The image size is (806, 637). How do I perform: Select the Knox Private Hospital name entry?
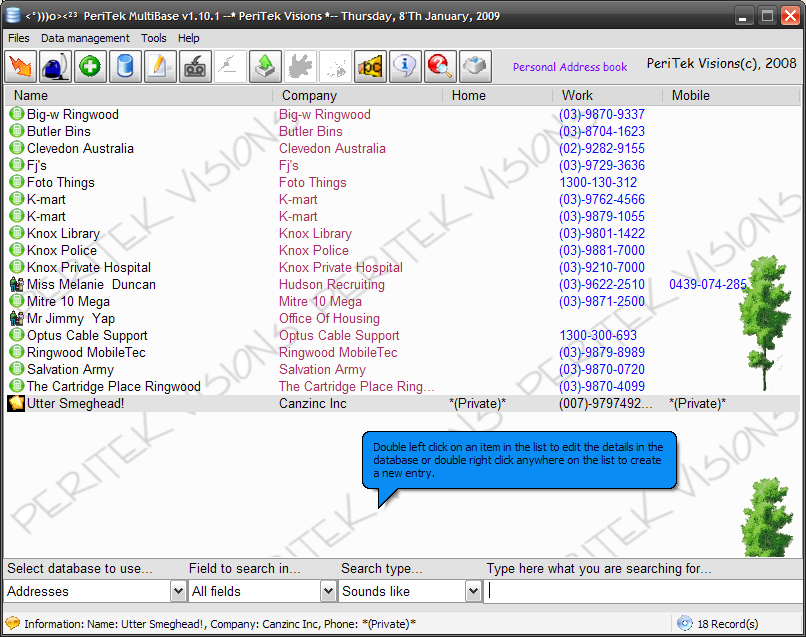(x=89, y=267)
